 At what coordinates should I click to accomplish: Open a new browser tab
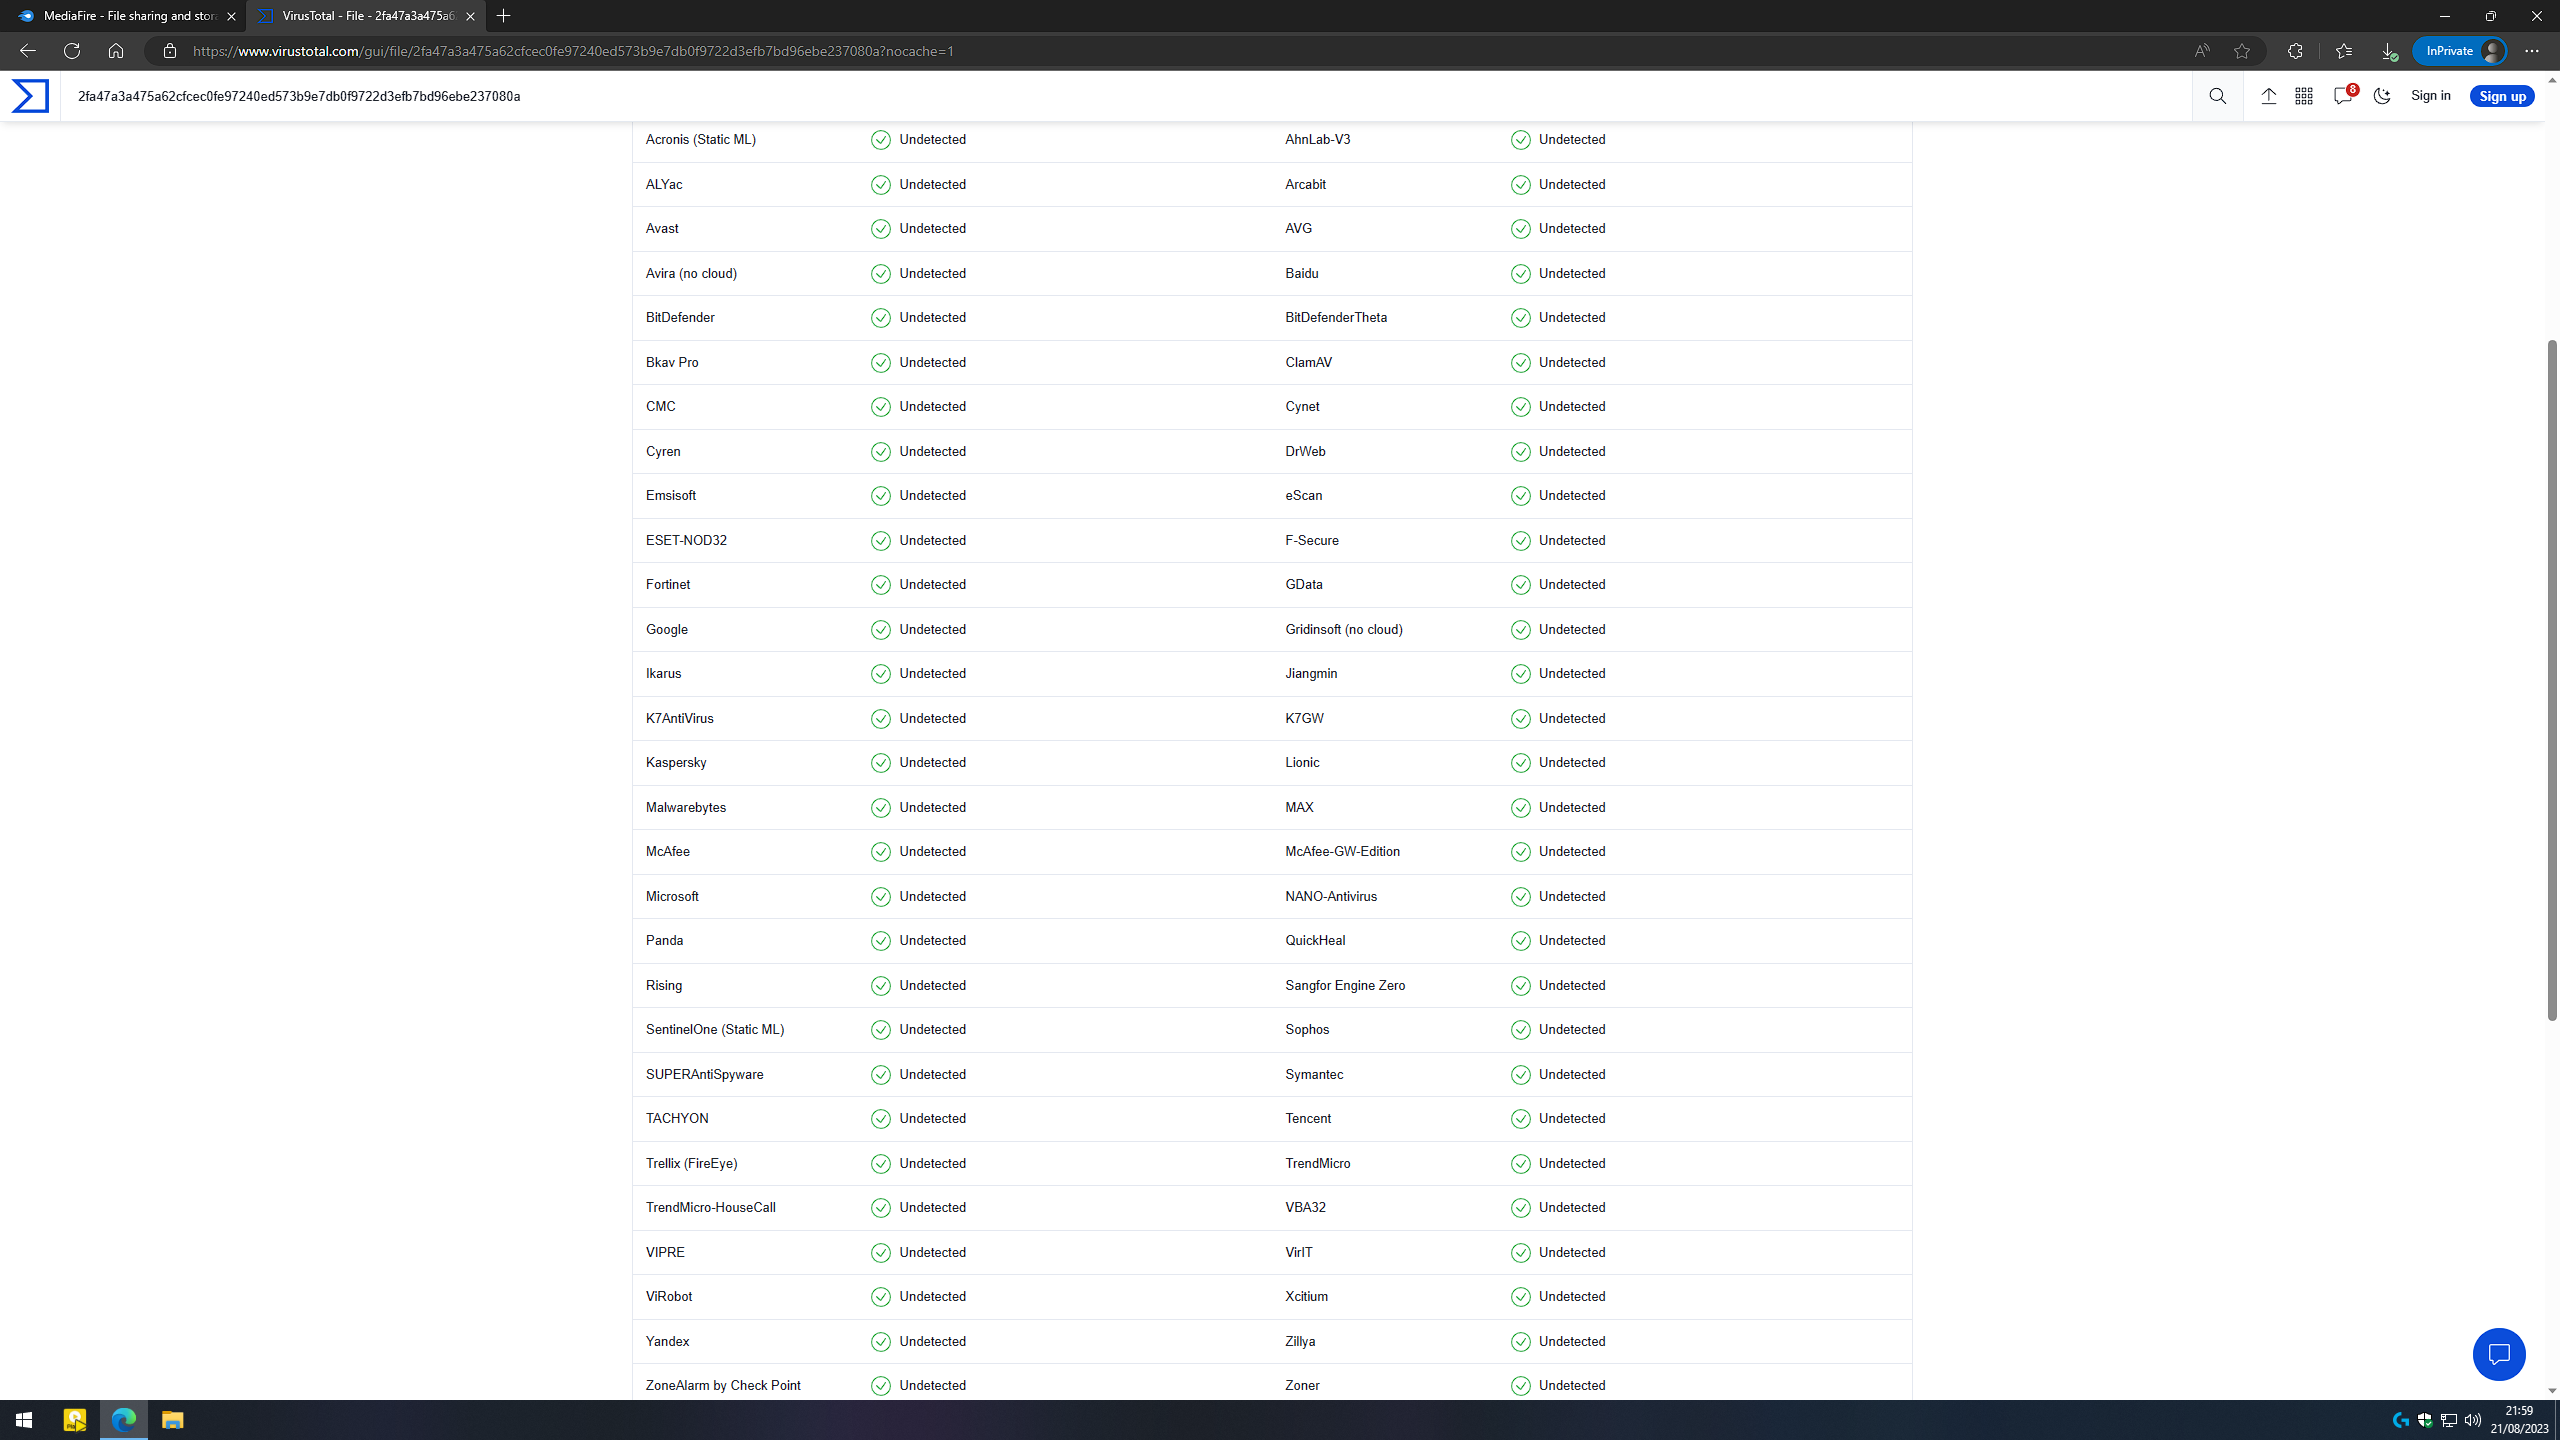pyautogui.click(x=504, y=16)
